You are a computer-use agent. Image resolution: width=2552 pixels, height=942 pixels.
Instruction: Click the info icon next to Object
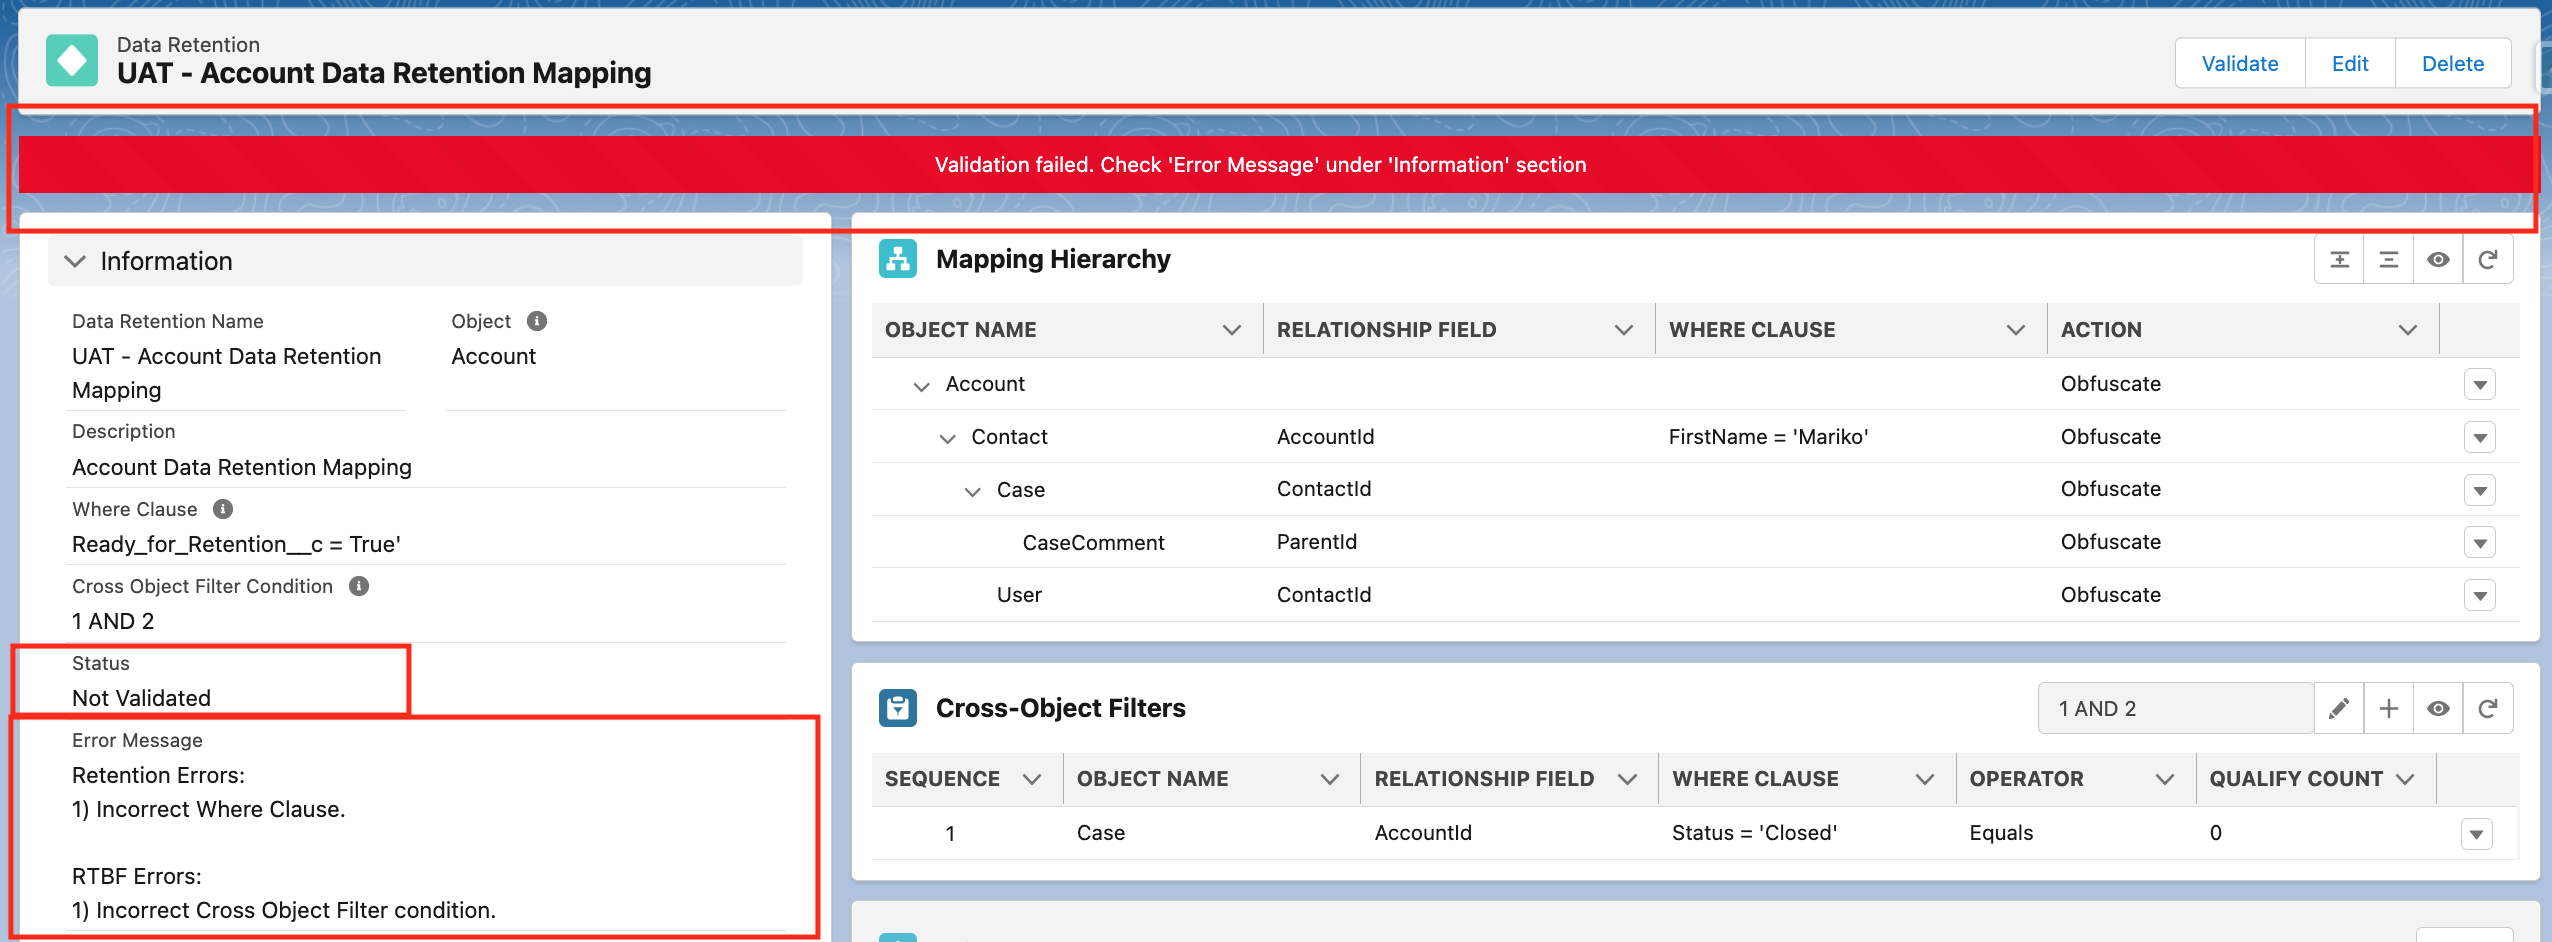click(x=537, y=321)
